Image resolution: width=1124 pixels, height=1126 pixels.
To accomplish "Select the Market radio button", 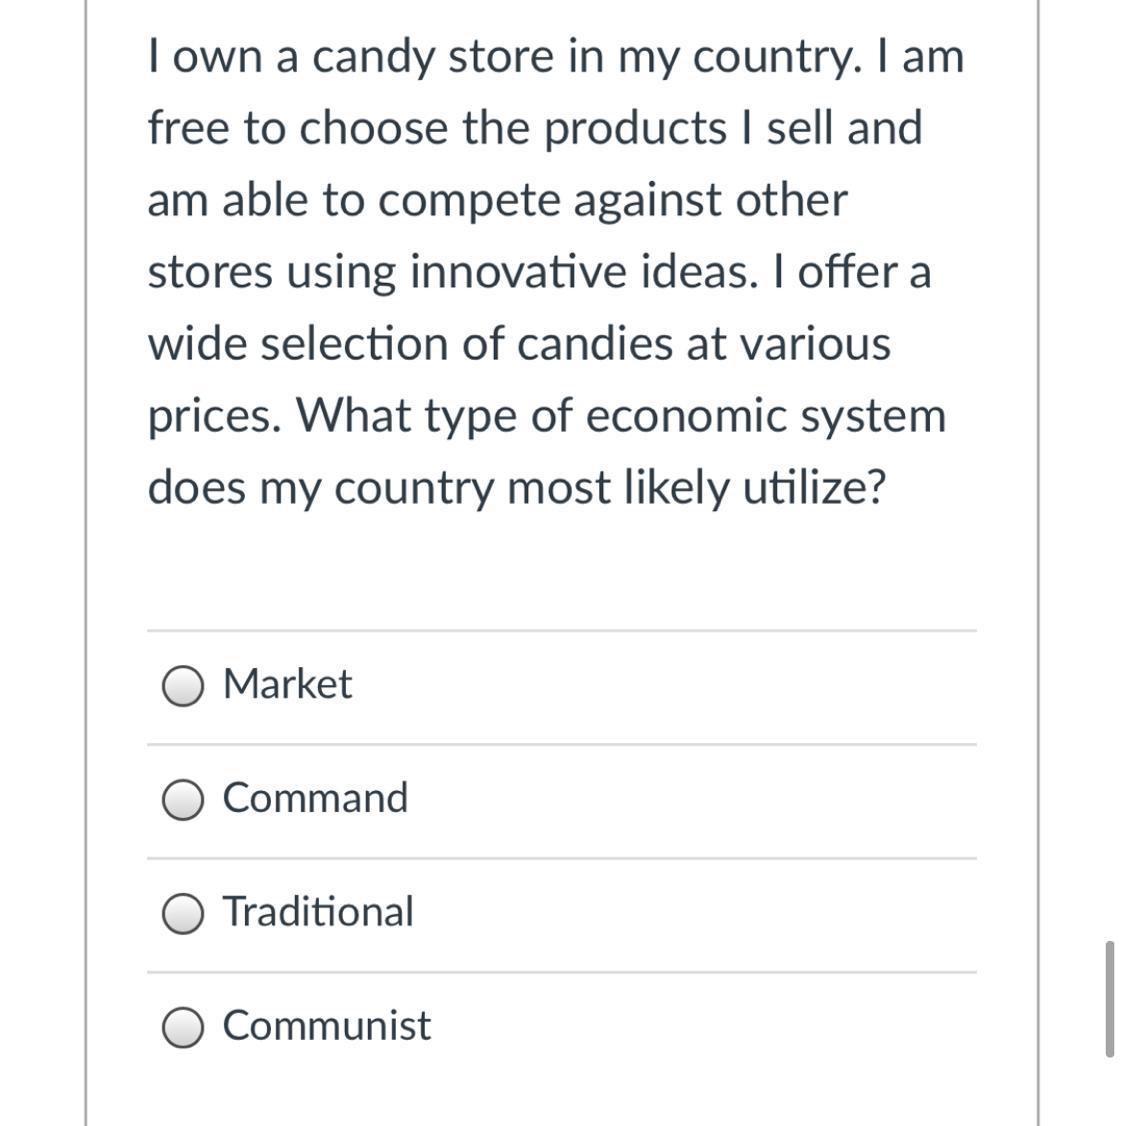I will point(183,686).
